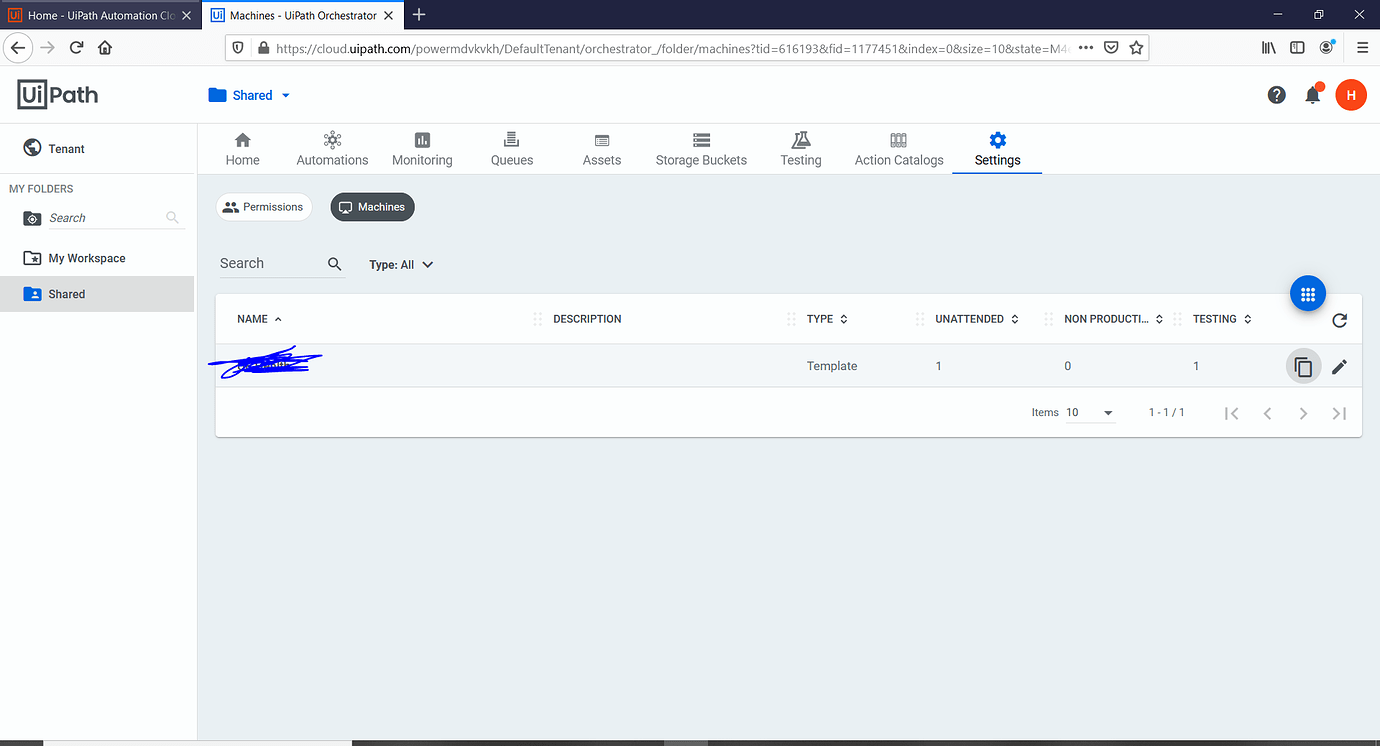Screen dimensions: 1380x746
Task: Click inside the machine search field
Action: click(270, 263)
